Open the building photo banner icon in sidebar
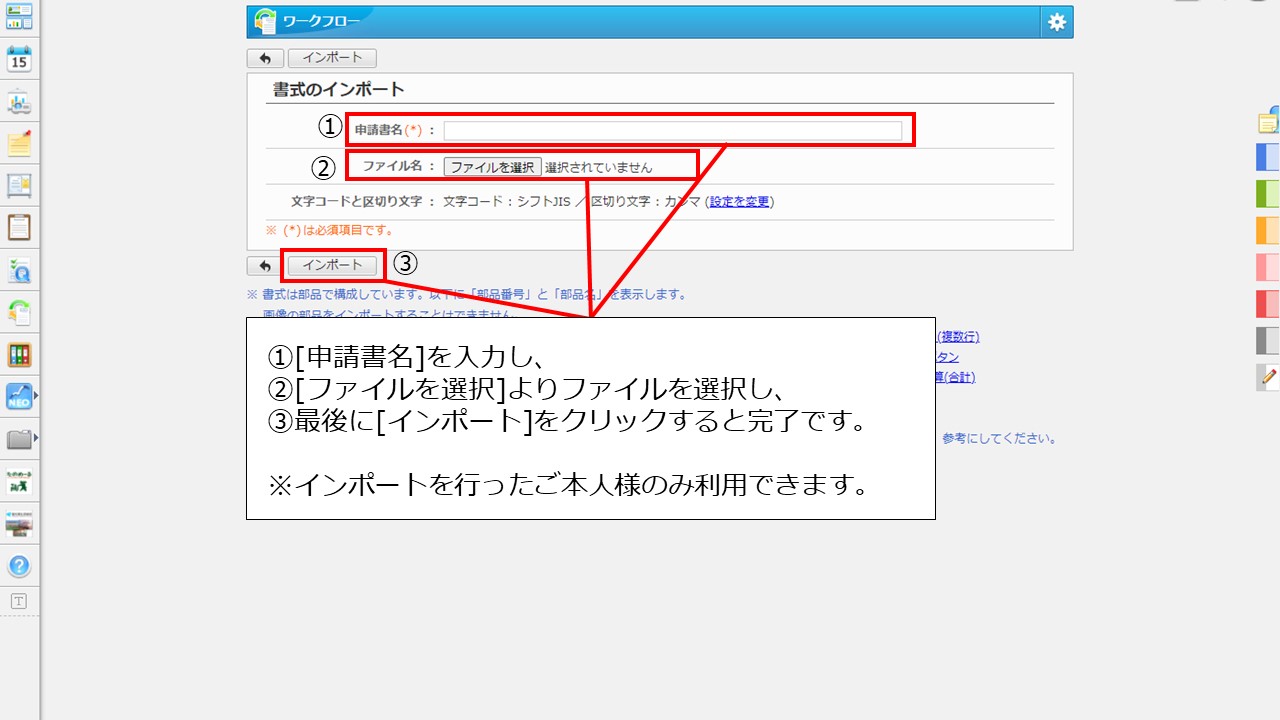This screenshot has width=1280, height=720. [x=19, y=523]
